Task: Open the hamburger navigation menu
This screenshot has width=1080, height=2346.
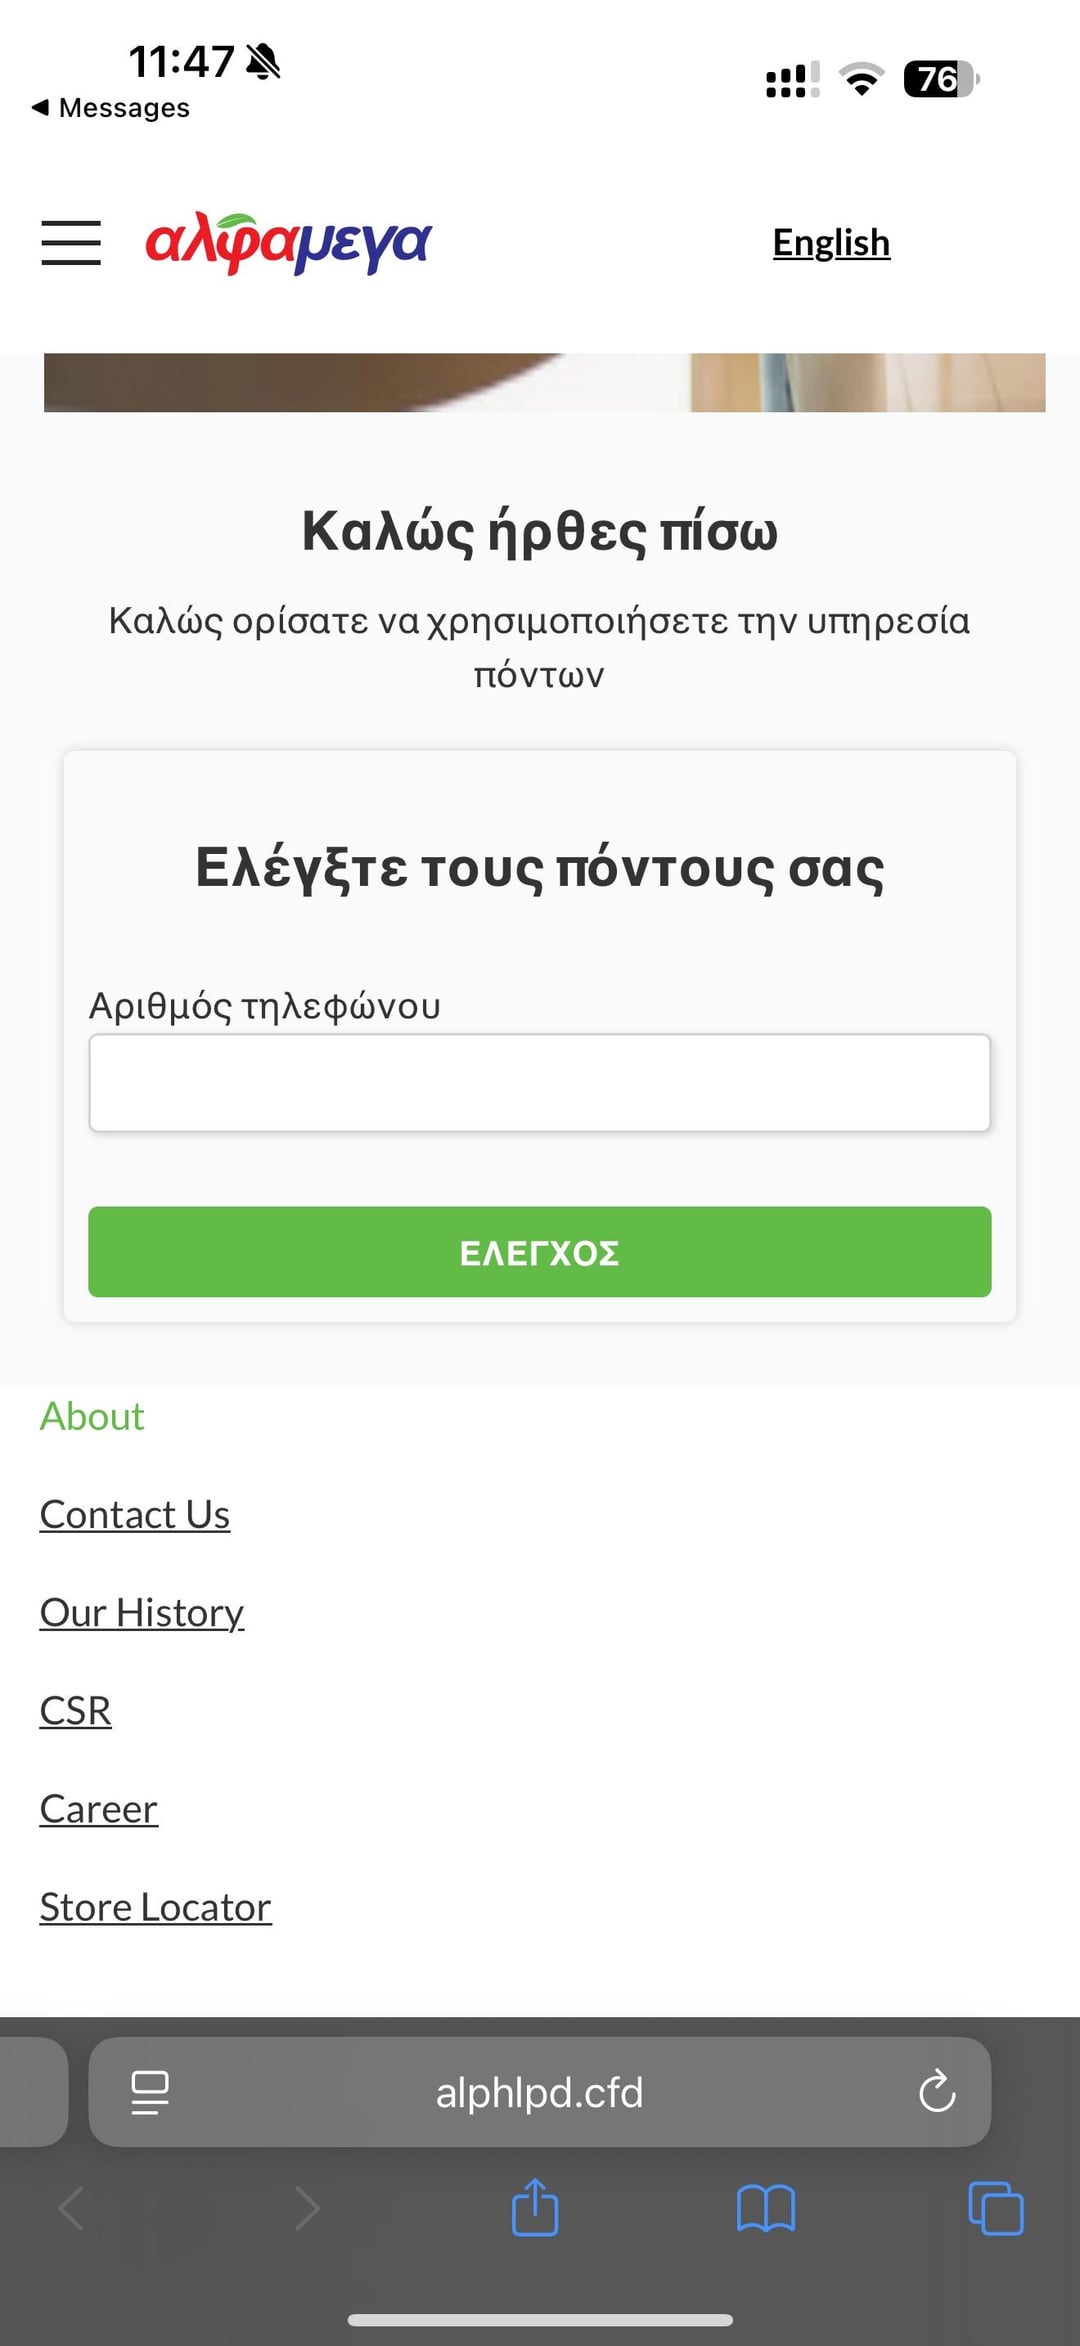Action: coord(71,243)
